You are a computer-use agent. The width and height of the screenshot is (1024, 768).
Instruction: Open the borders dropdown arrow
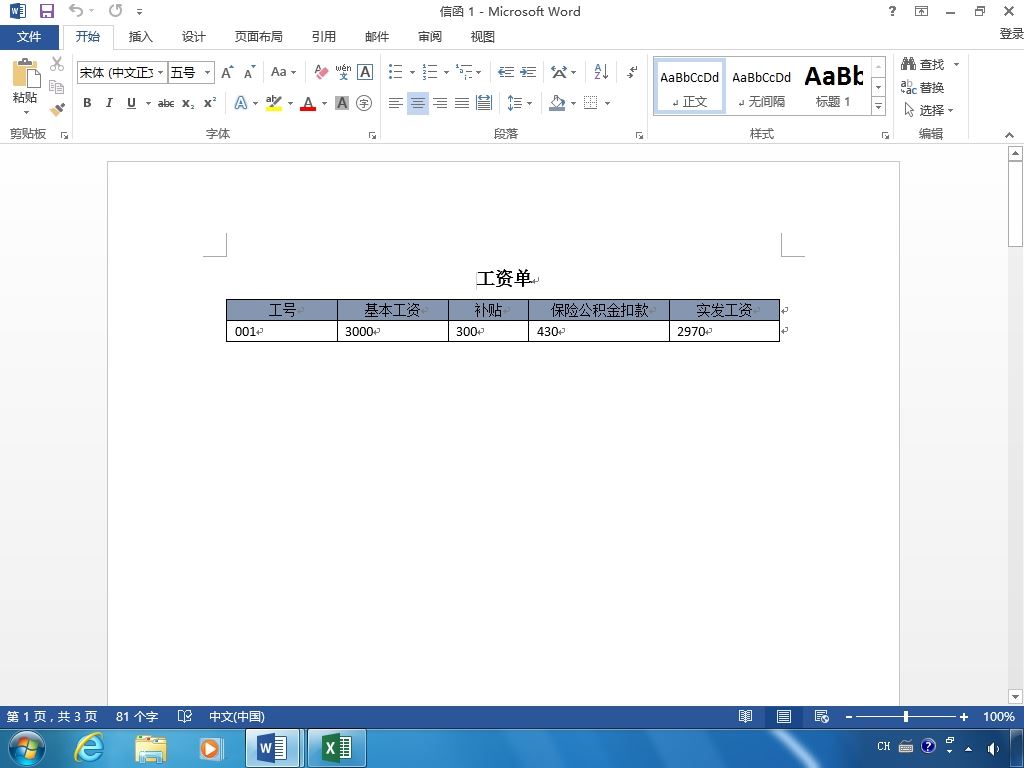607,103
